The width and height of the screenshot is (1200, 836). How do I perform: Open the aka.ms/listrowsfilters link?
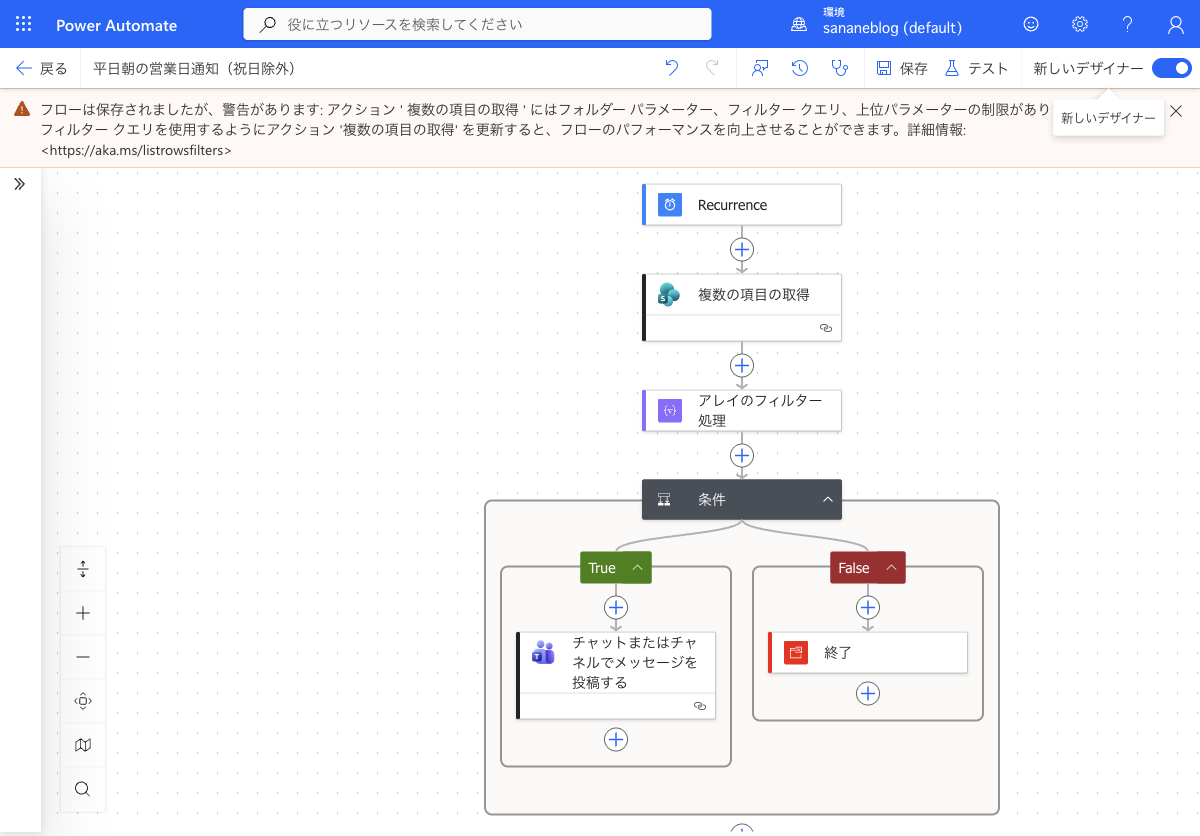pyautogui.click(x=136, y=150)
